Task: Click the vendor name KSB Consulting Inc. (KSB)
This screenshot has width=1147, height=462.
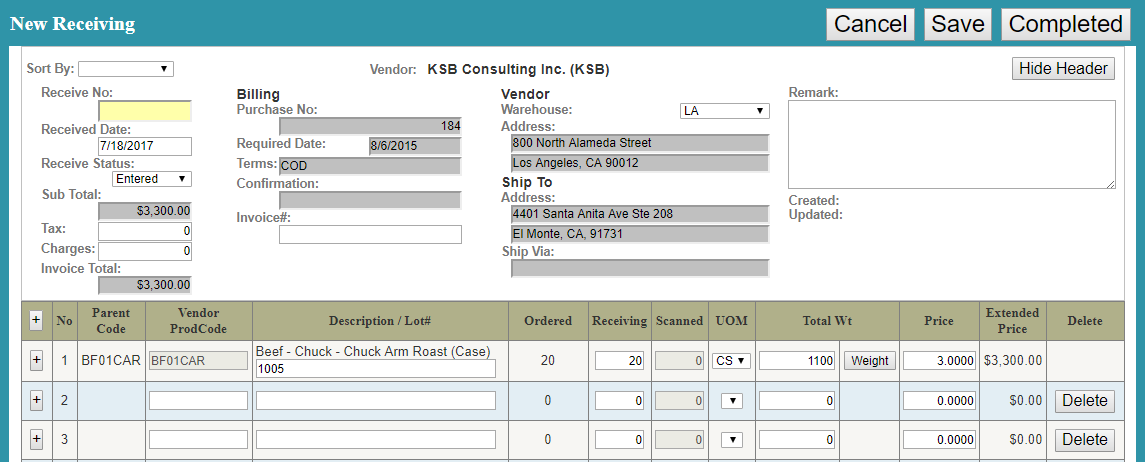Action: [519, 70]
